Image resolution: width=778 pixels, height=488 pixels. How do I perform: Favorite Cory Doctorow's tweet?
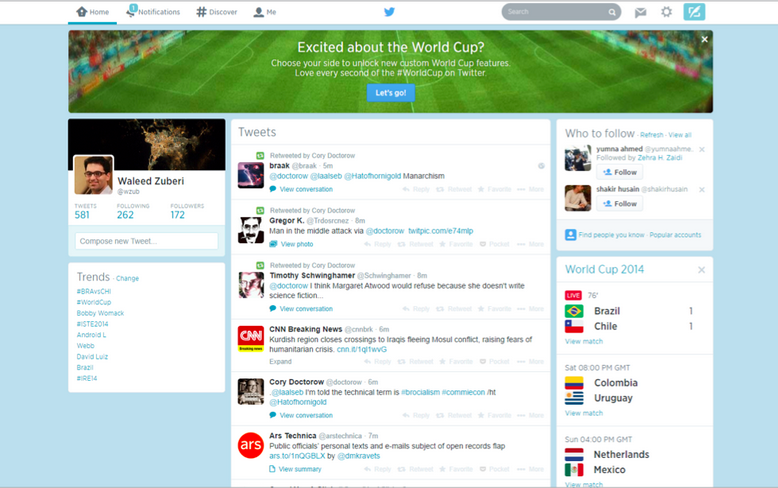click(x=494, y=416)
